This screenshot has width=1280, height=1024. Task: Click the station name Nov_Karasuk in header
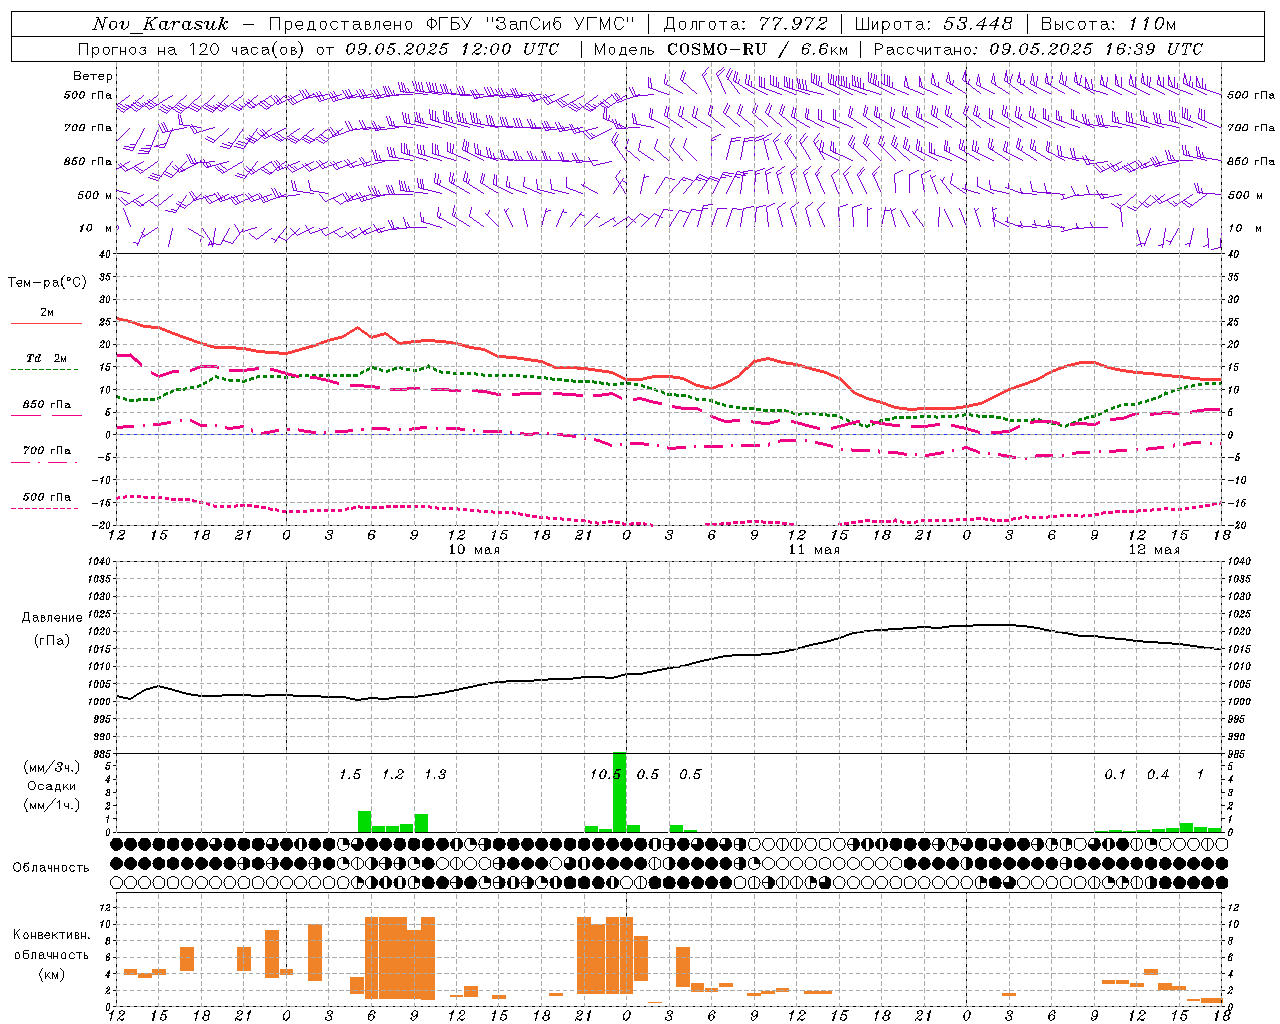[x=160, y=24]
